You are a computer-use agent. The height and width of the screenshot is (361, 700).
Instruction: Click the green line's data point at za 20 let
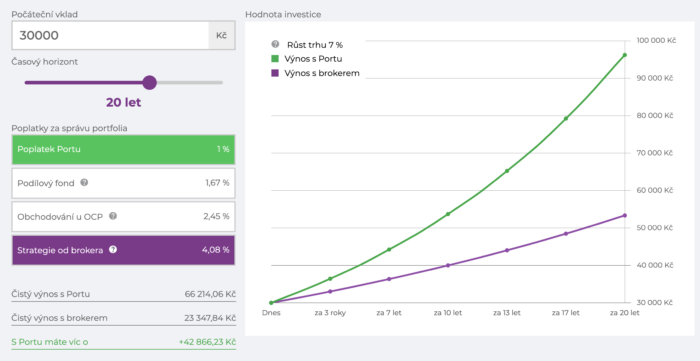[625, 55]
